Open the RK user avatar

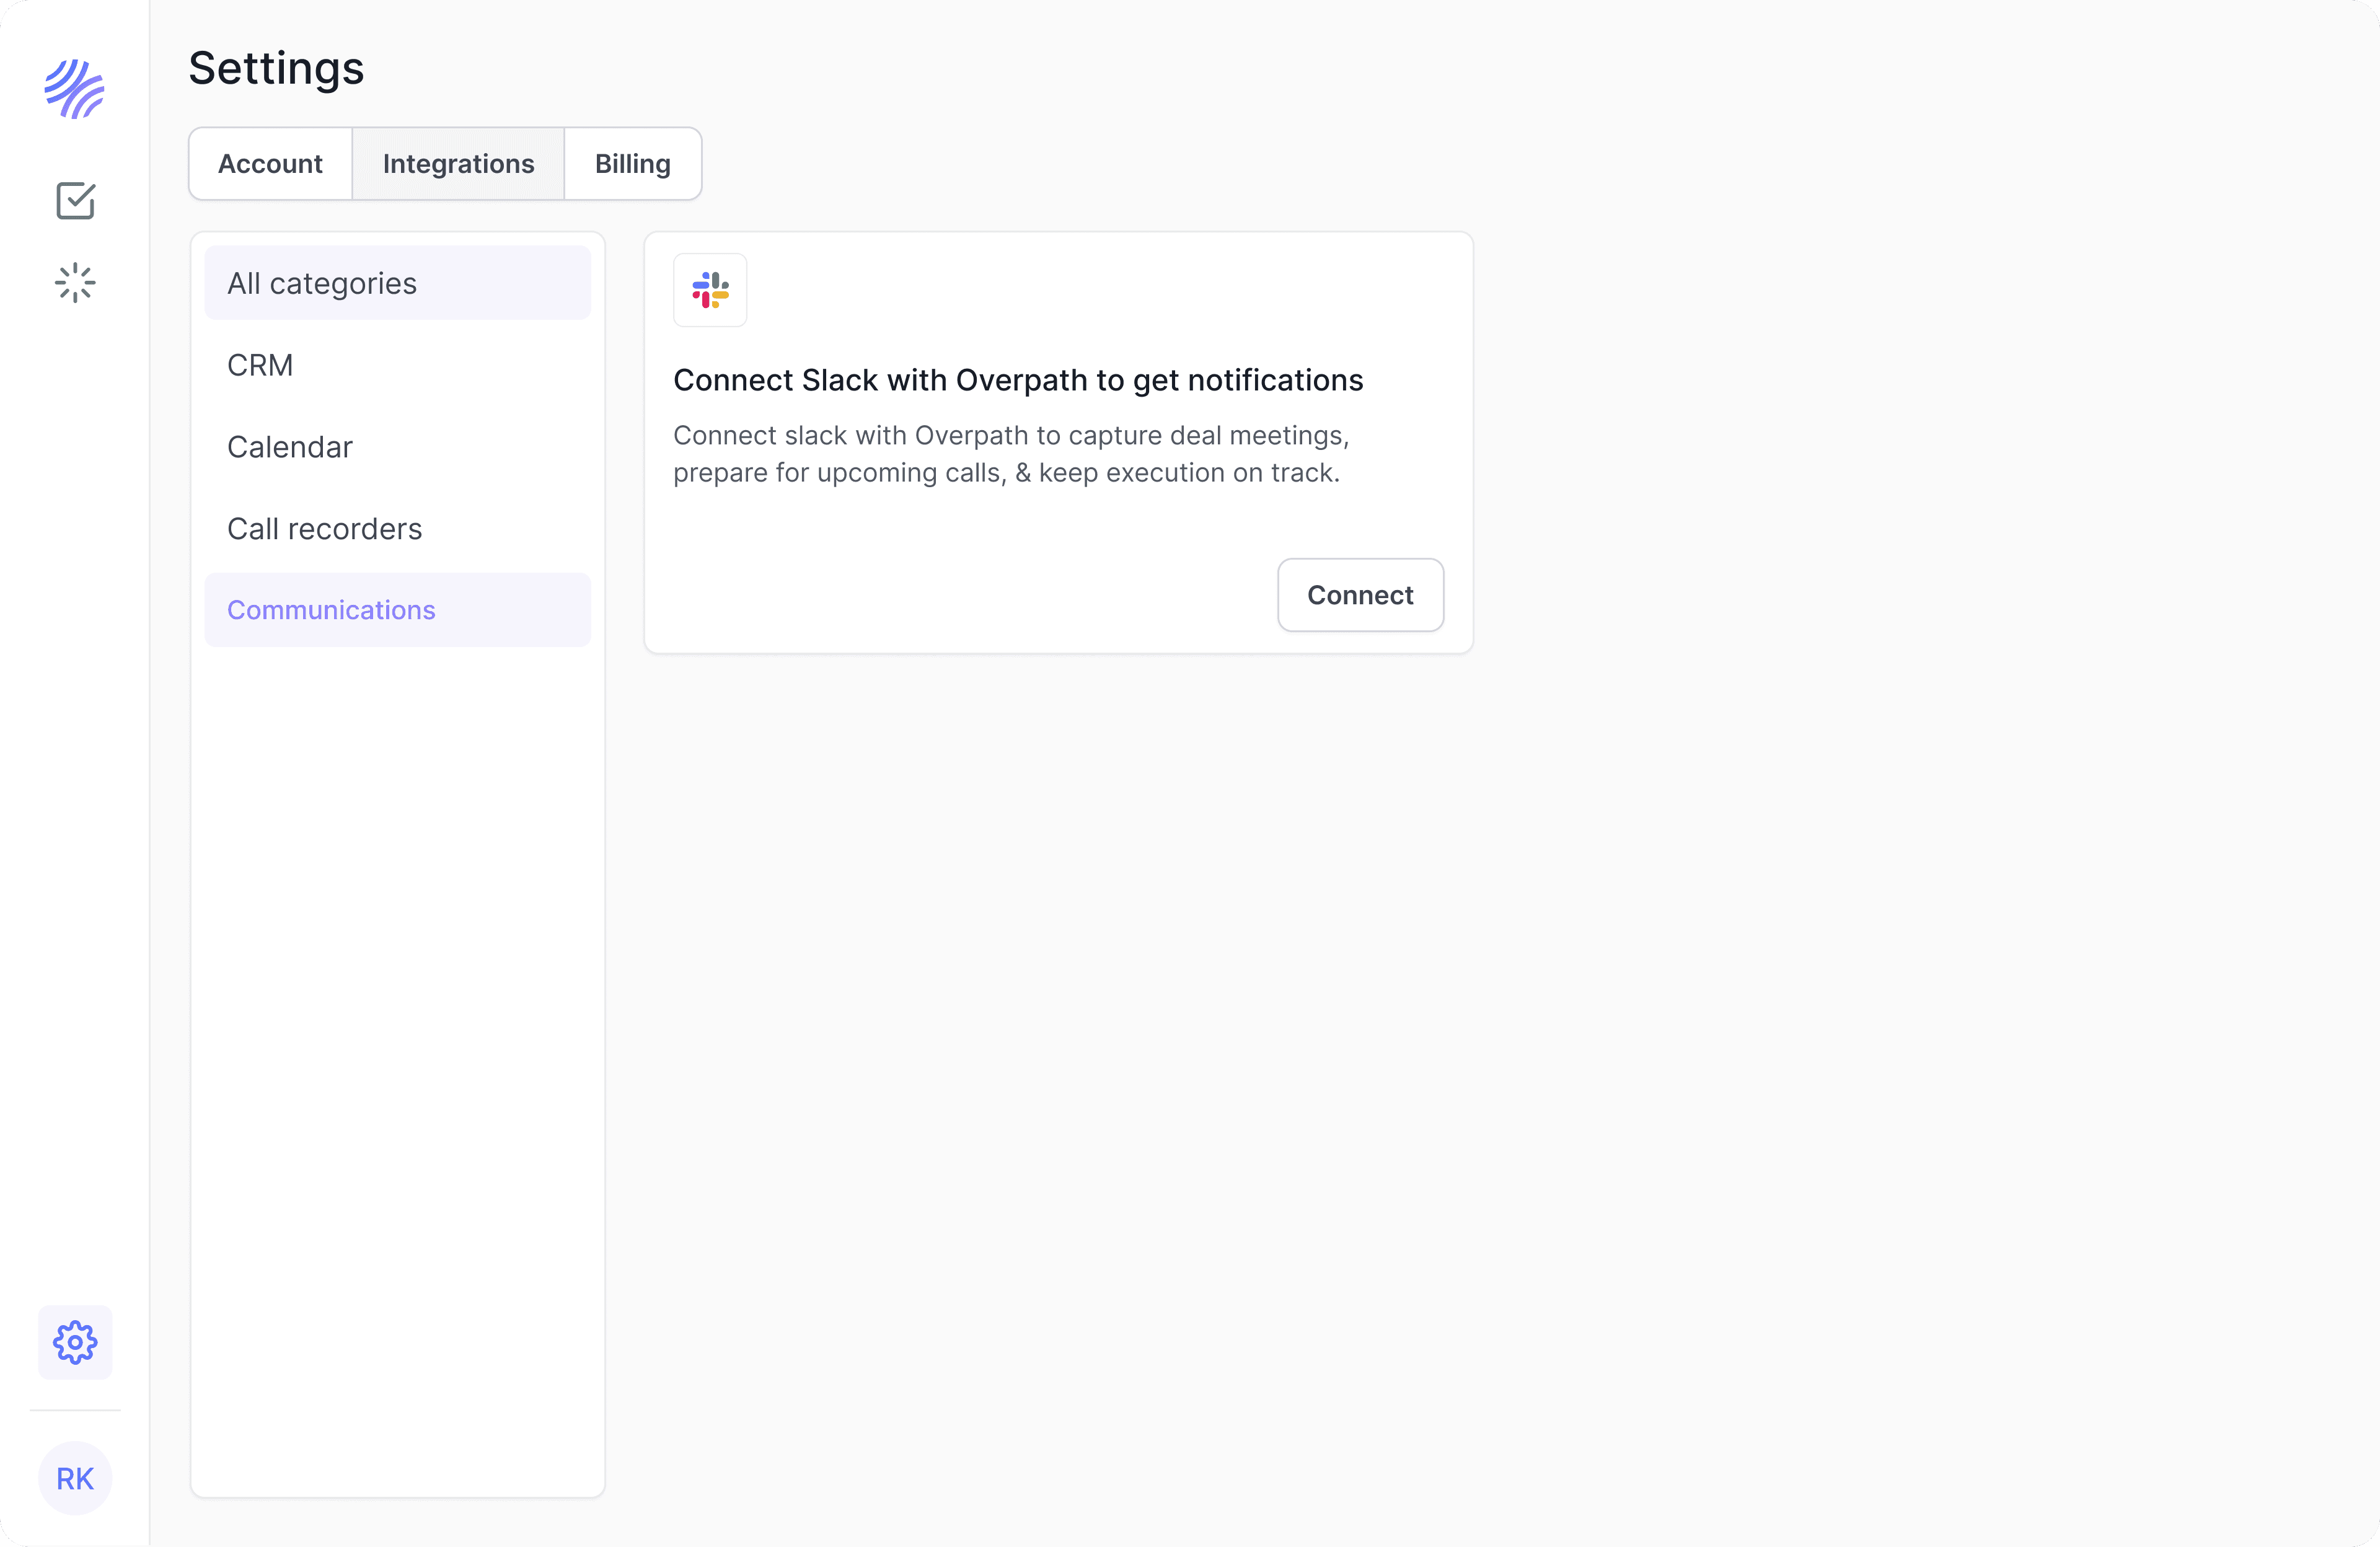point(75,1478)
